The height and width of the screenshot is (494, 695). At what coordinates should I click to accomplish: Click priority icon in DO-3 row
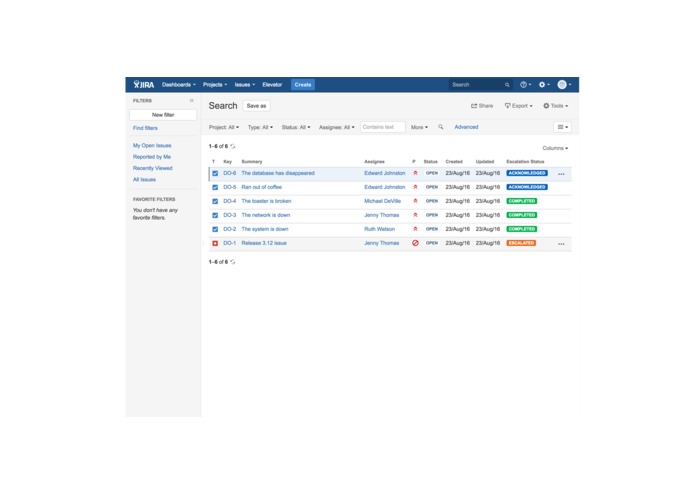415,215
